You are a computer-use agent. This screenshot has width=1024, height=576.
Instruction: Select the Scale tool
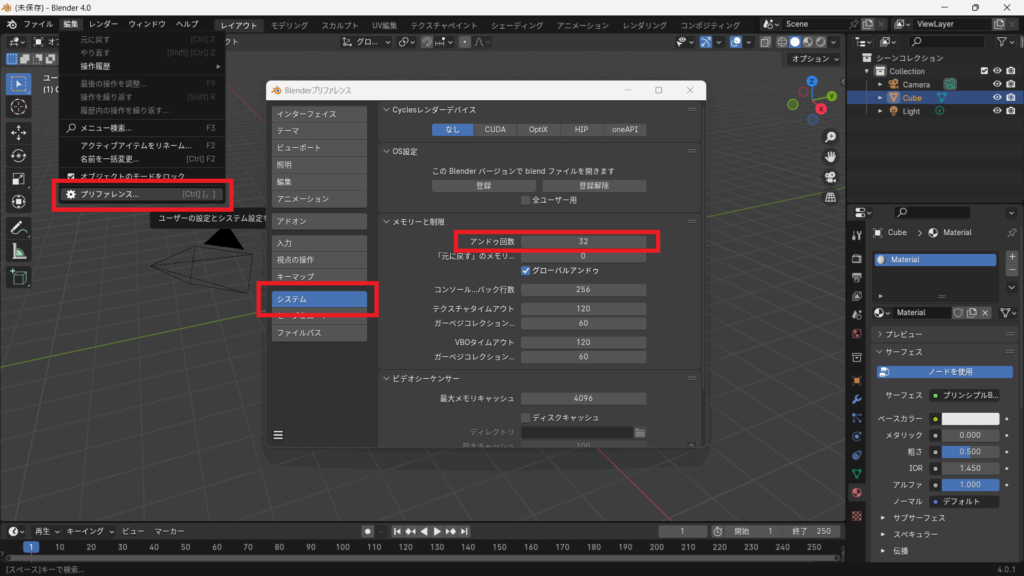pyautogui.click(x=18, y=178)
